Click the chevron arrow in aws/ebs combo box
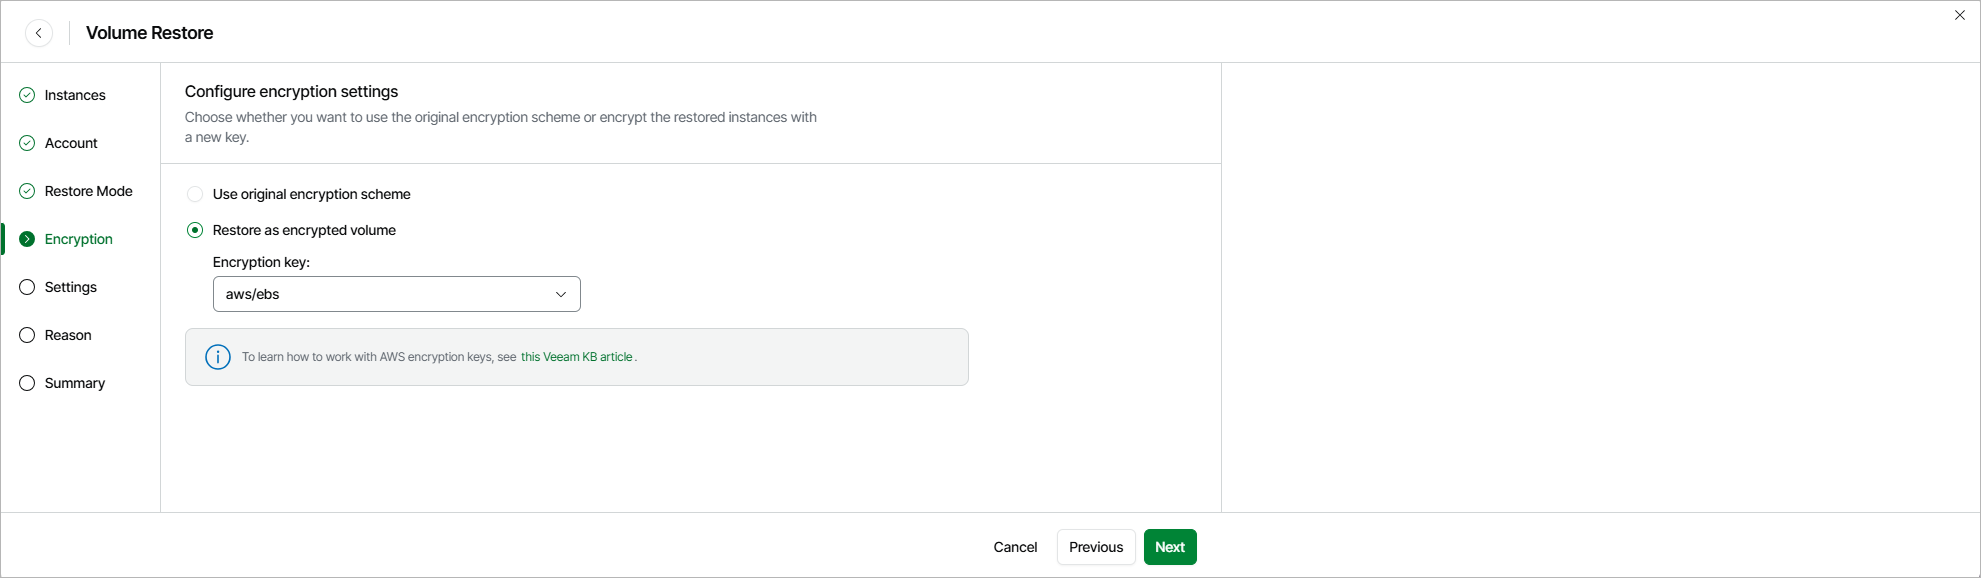The width and height of the screenshot is (1981, 578). coord(561,294)
